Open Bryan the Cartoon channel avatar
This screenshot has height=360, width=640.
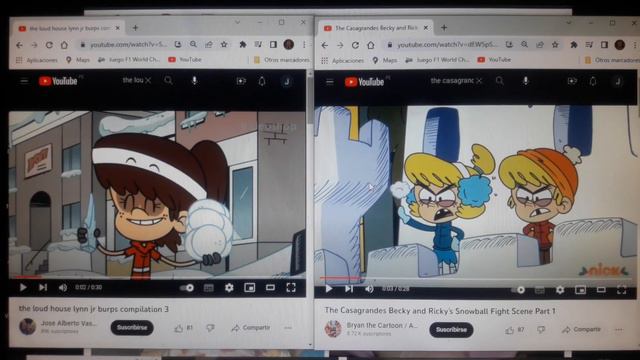coord(333,329)
